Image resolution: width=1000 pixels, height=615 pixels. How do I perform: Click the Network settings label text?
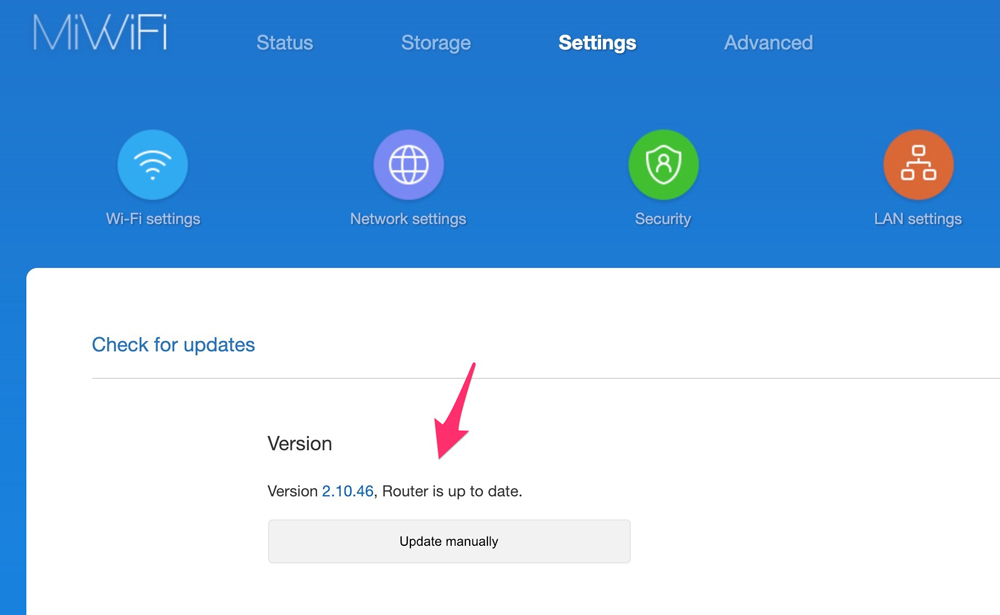tap(408, 218)
